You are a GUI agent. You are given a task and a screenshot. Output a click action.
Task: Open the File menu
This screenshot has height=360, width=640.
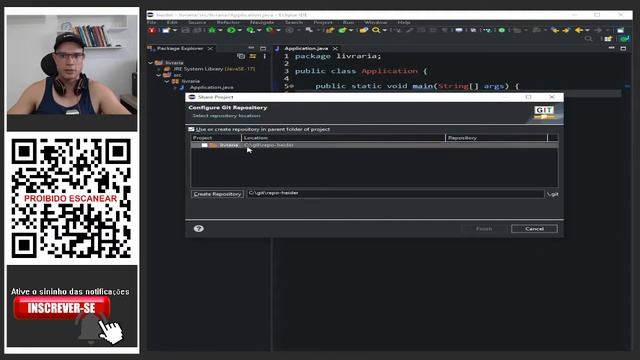point(151,22)
